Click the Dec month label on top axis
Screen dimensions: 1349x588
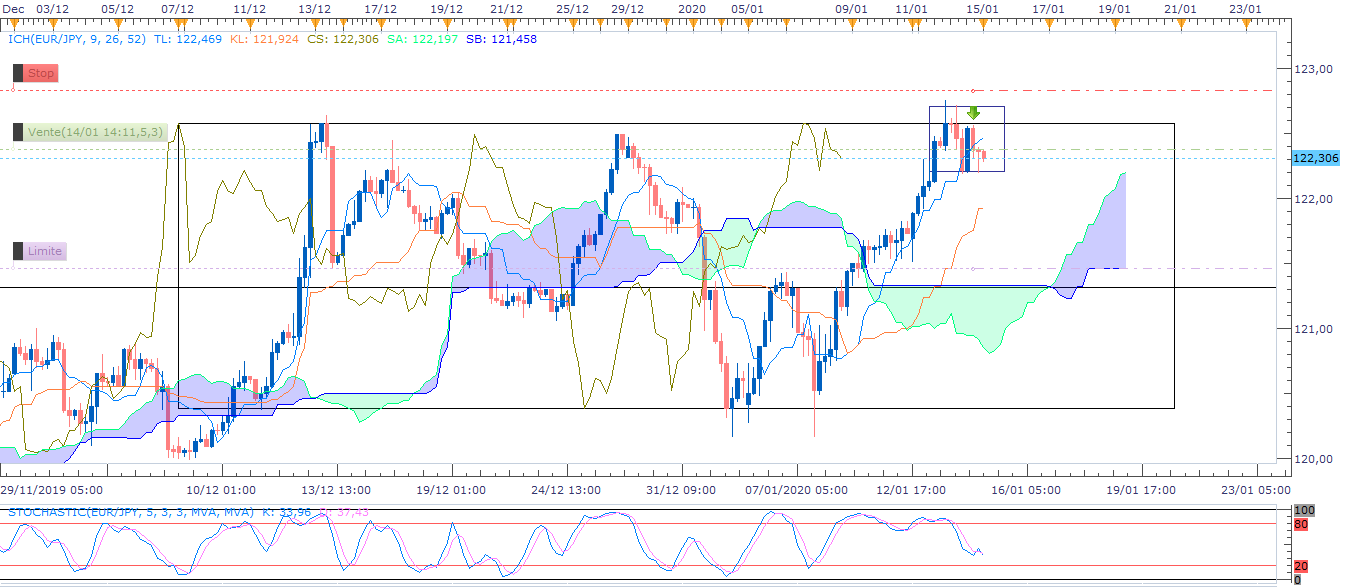(x=14, y=8)
